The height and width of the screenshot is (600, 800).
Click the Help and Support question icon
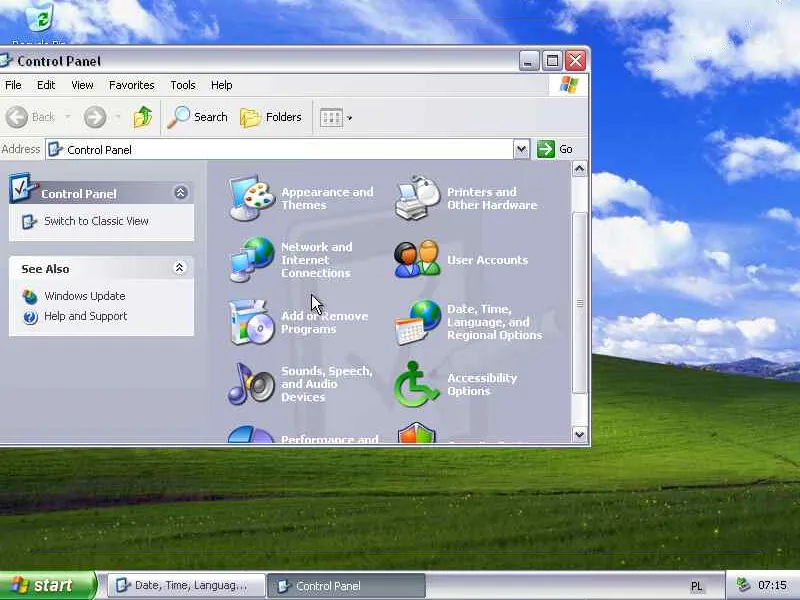click(30, 317)
